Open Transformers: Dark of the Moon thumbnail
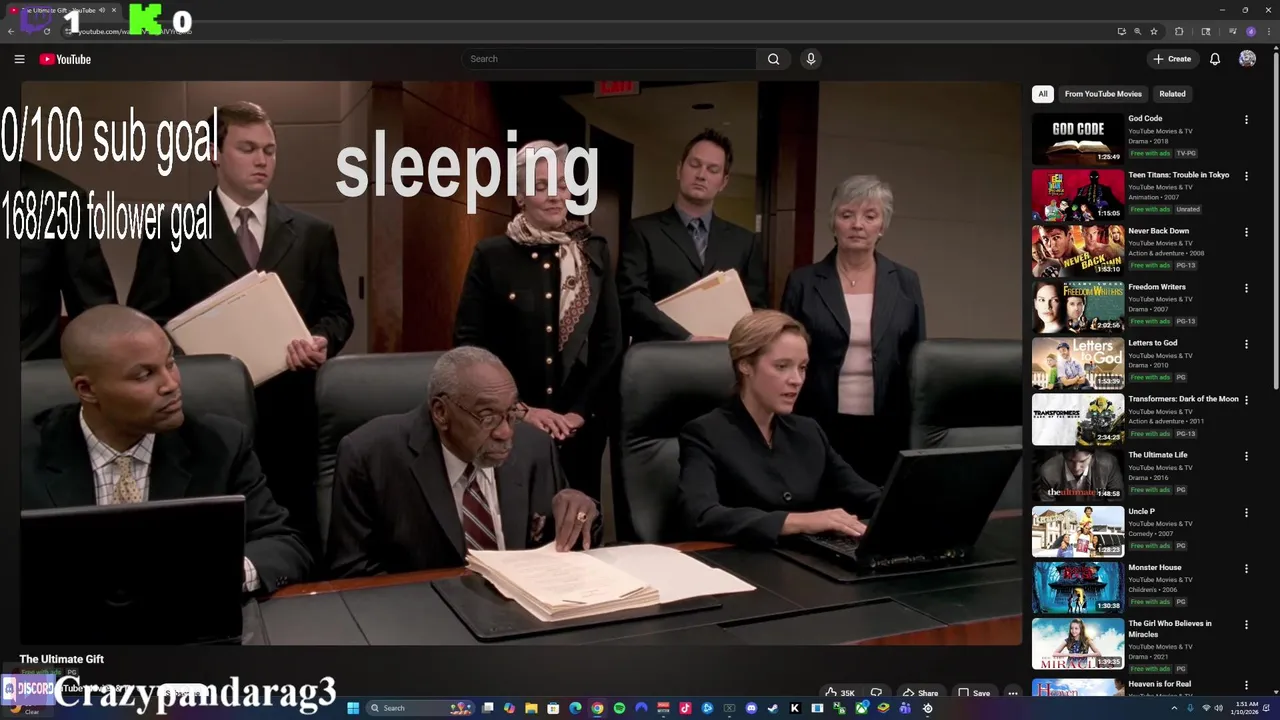Viewport: 1280px width, 720px height. click(x=1078, y=418)
